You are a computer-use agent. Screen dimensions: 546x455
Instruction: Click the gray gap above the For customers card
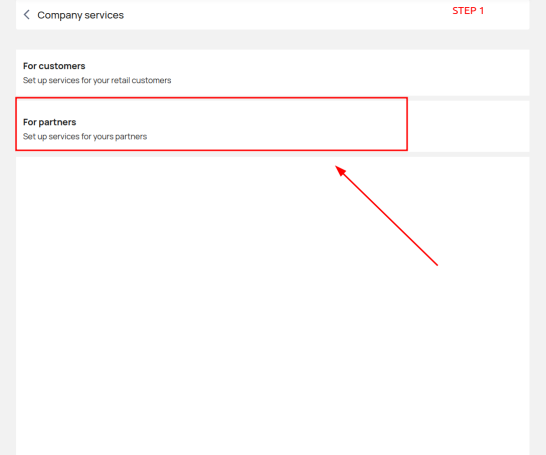(273, 40)
